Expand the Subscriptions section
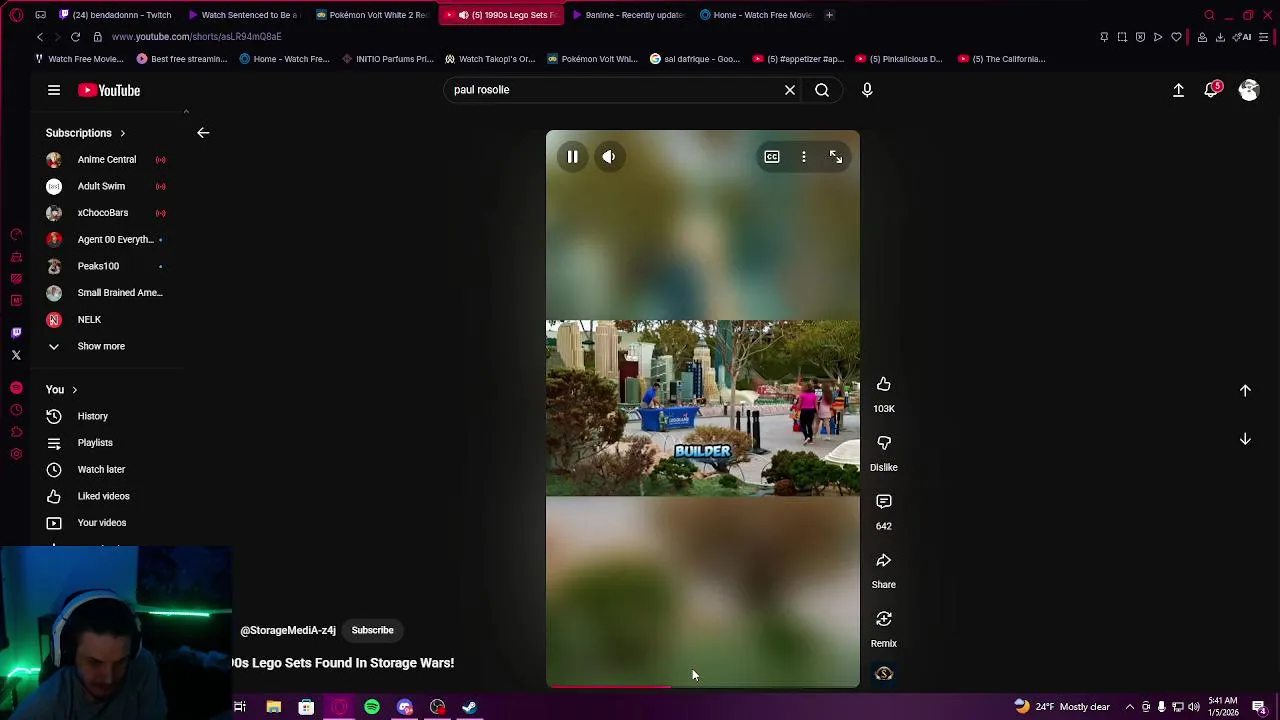 point(86,133)
